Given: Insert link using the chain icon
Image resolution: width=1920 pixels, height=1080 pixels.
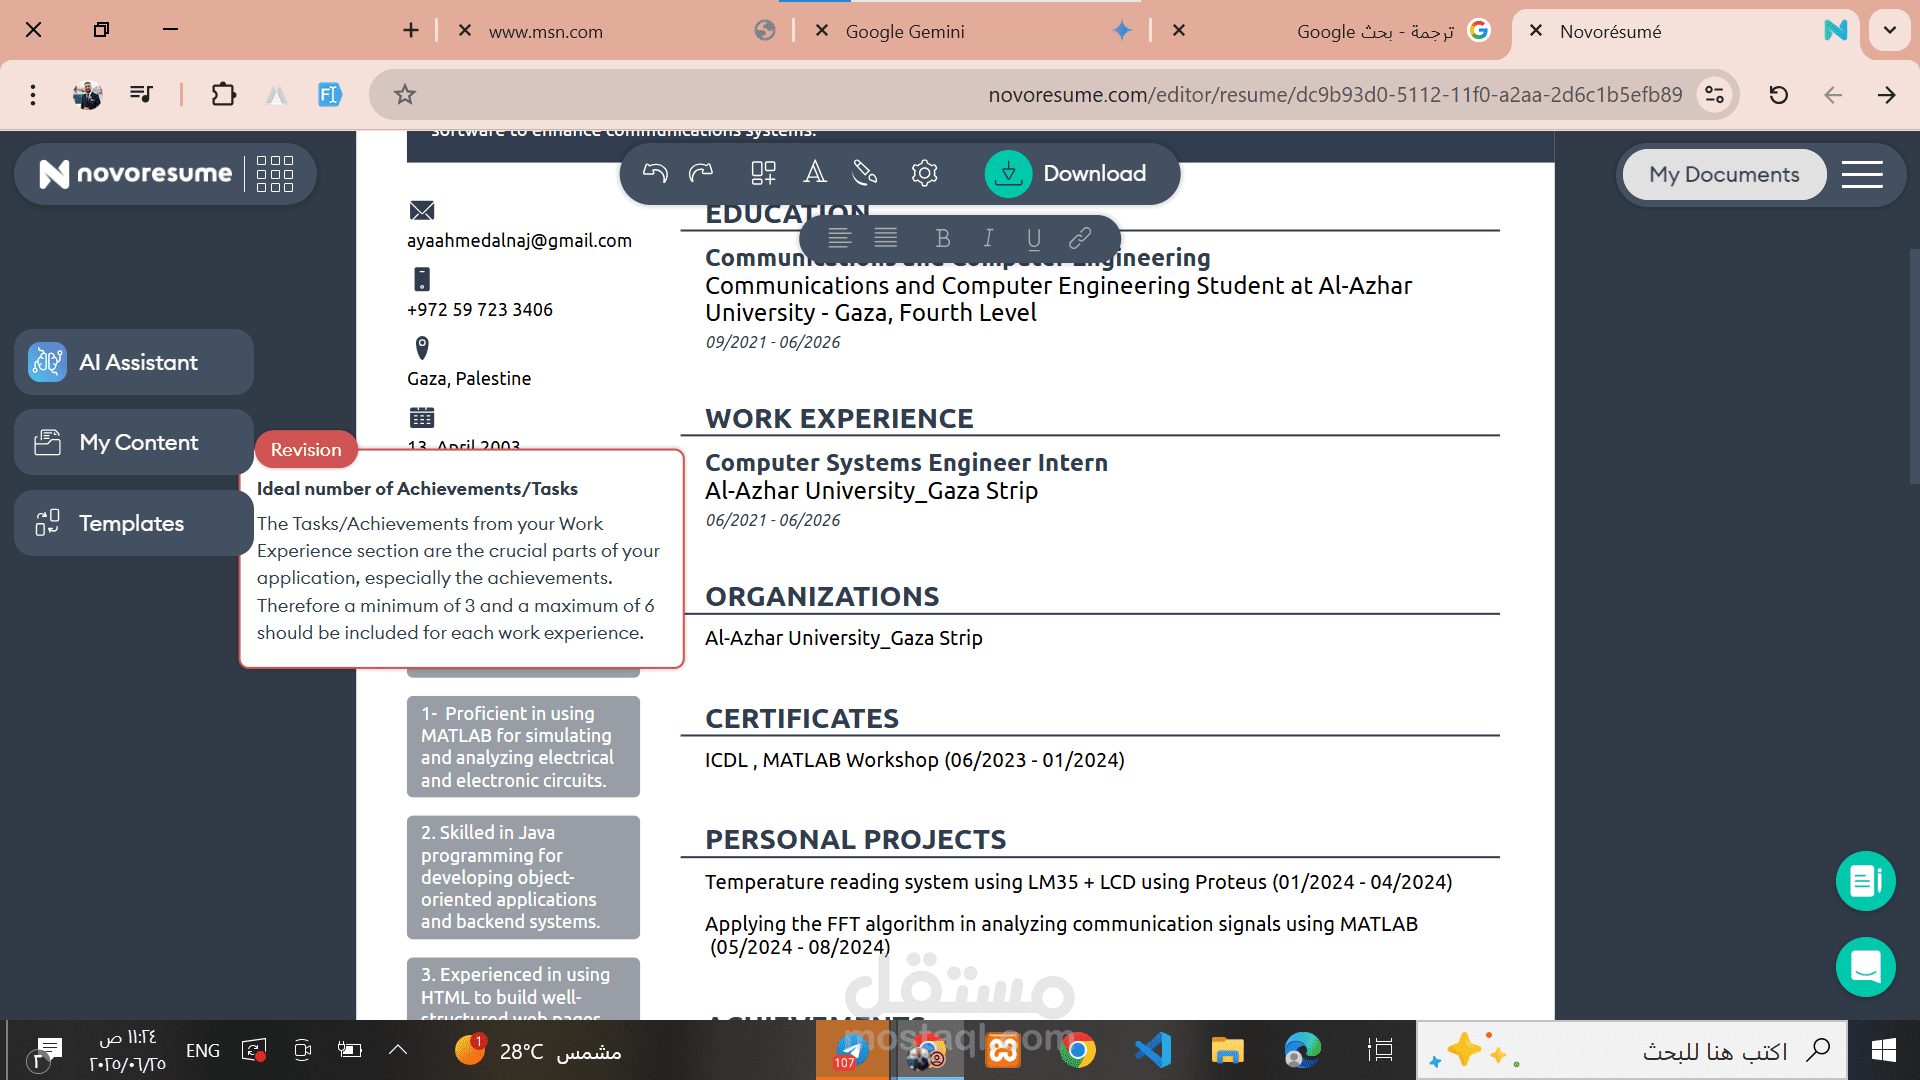Looking at the screenshot, I should click(x=1080, y=238).
